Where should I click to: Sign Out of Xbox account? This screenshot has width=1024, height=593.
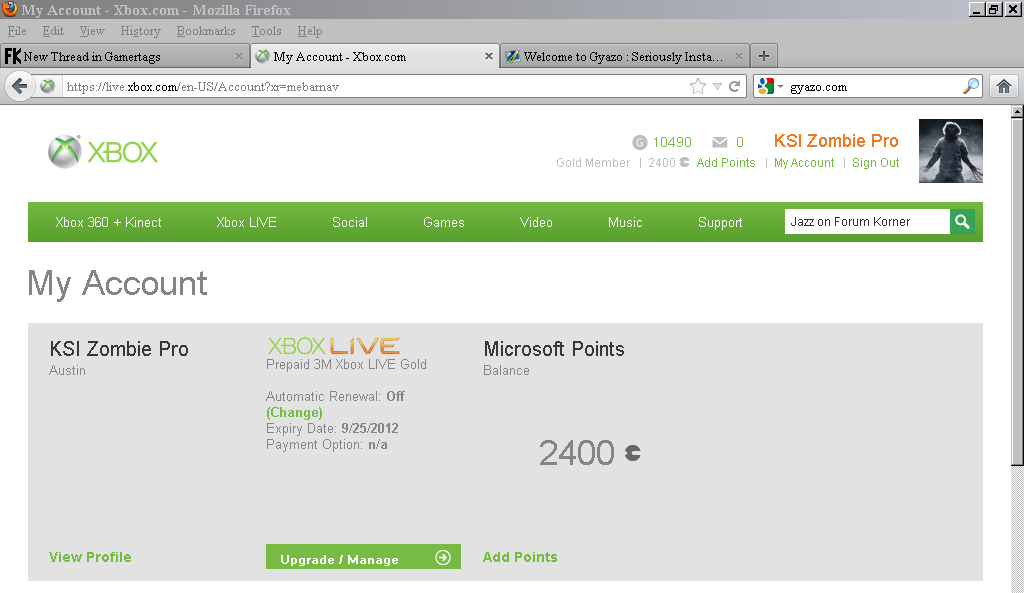pos(876,163)
